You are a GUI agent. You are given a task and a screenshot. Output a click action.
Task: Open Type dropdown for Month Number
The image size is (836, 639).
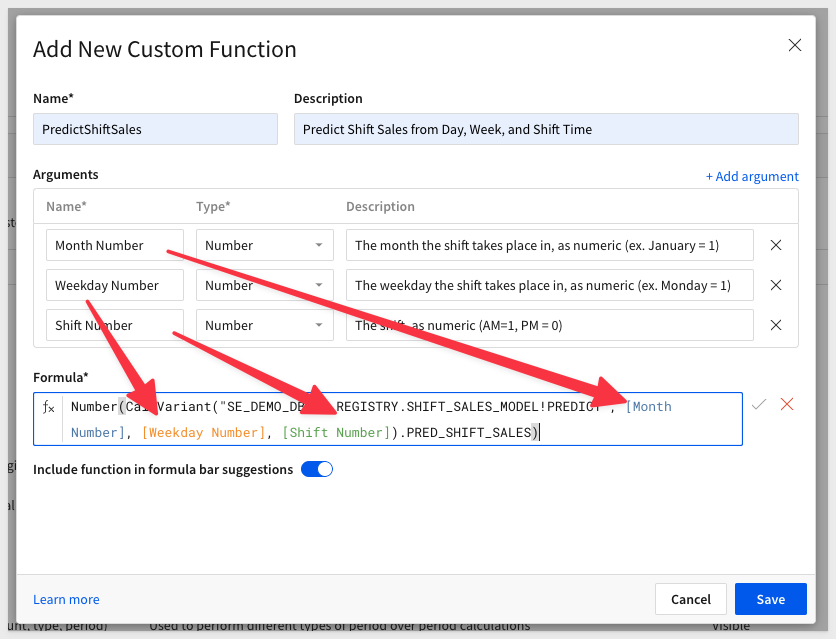265,245
